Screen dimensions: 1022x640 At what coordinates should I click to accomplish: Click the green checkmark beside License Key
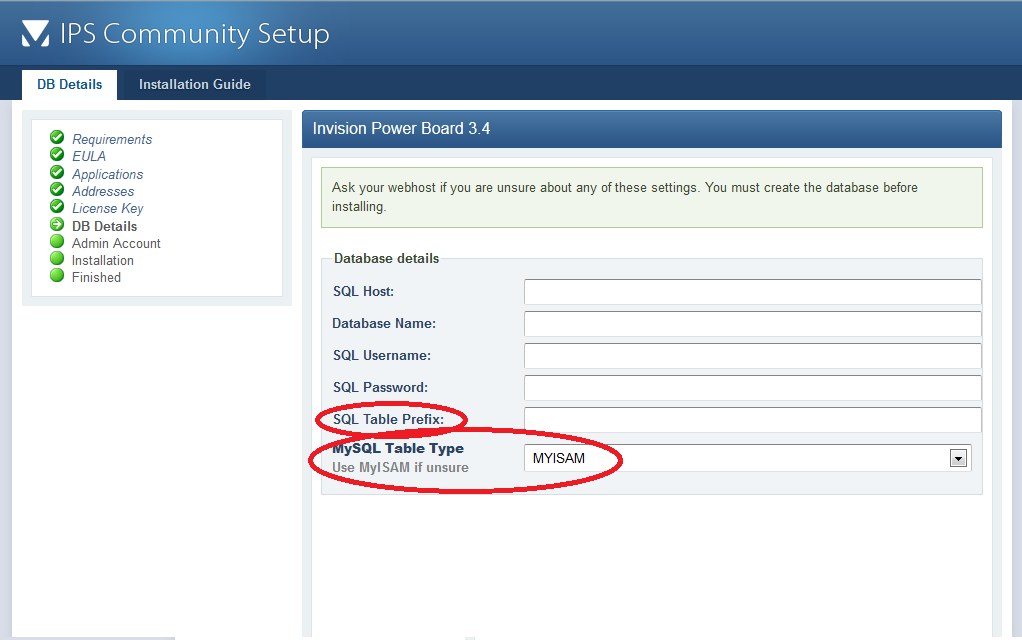click(x=57, y=206)
